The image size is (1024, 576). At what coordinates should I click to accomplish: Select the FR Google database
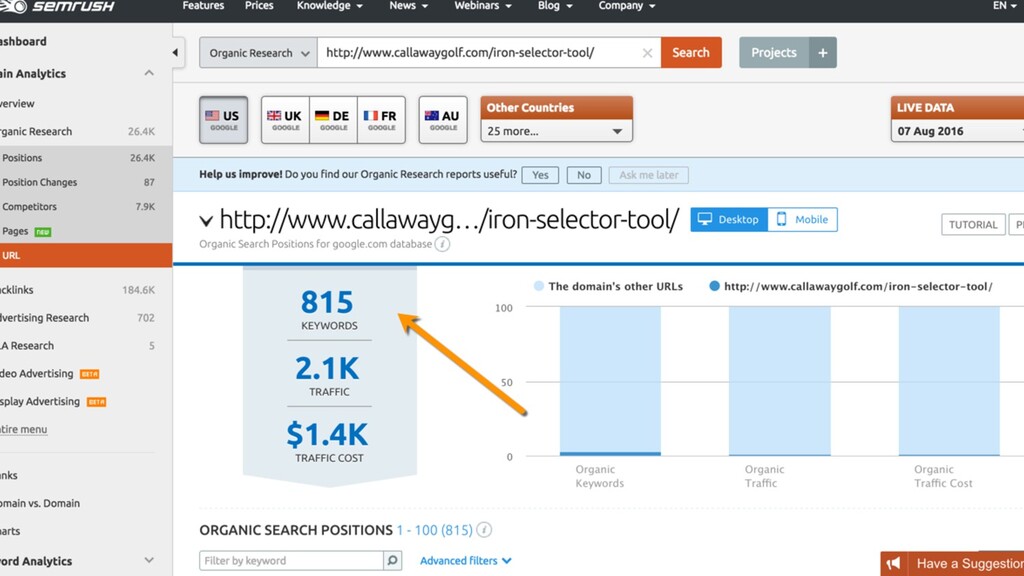381,120
